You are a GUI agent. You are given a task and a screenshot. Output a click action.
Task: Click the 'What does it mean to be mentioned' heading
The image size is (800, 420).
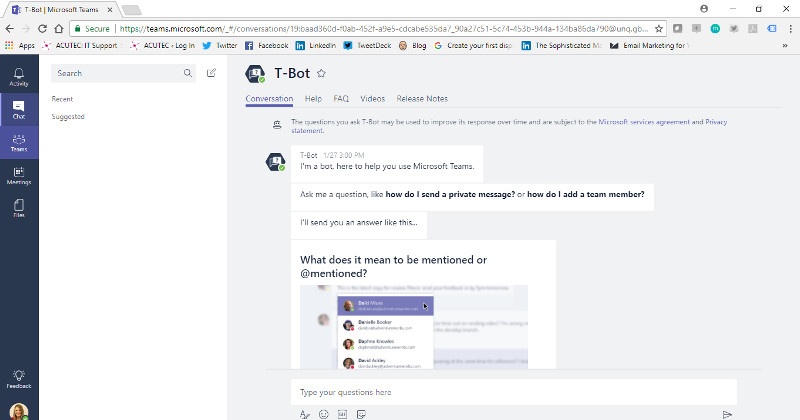[393, 266]
